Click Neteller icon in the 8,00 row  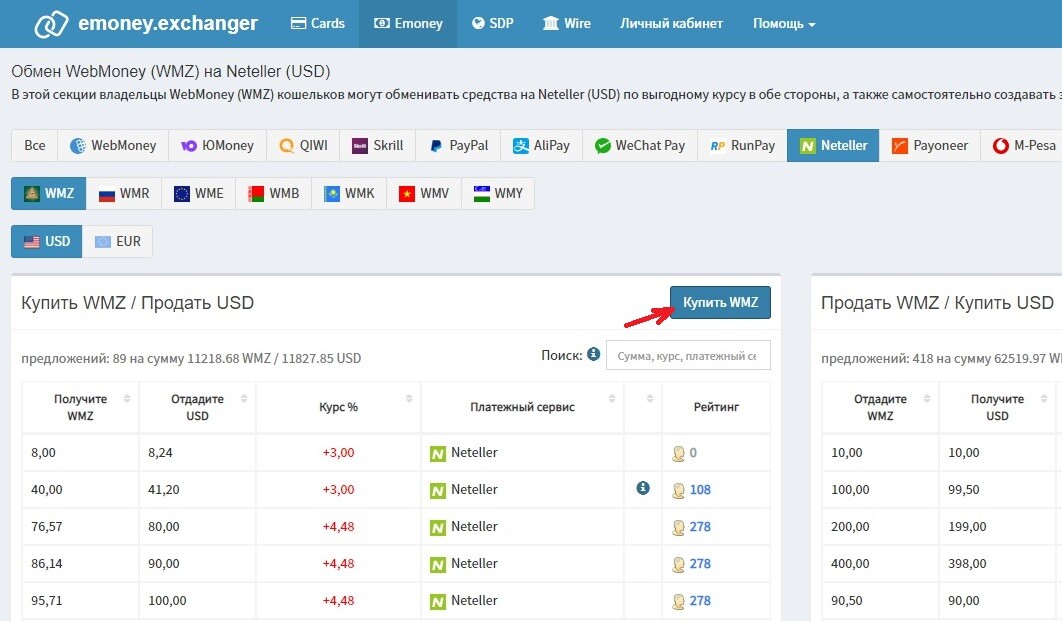[x=438, y=454]
